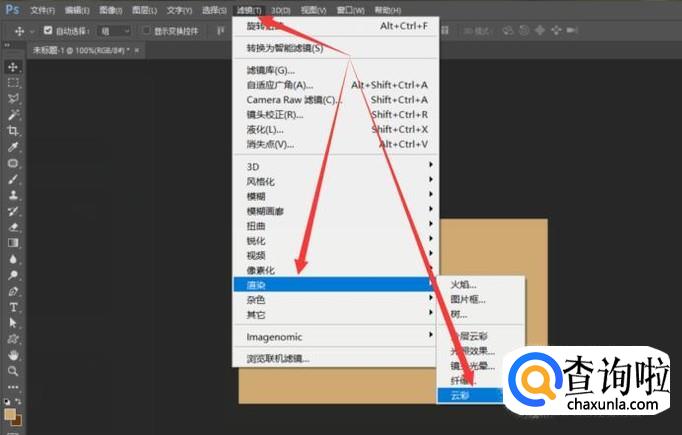Screen dimensions: 682x435
Task: Select the Polygonal Lasso tool
Action: (13, 99)
